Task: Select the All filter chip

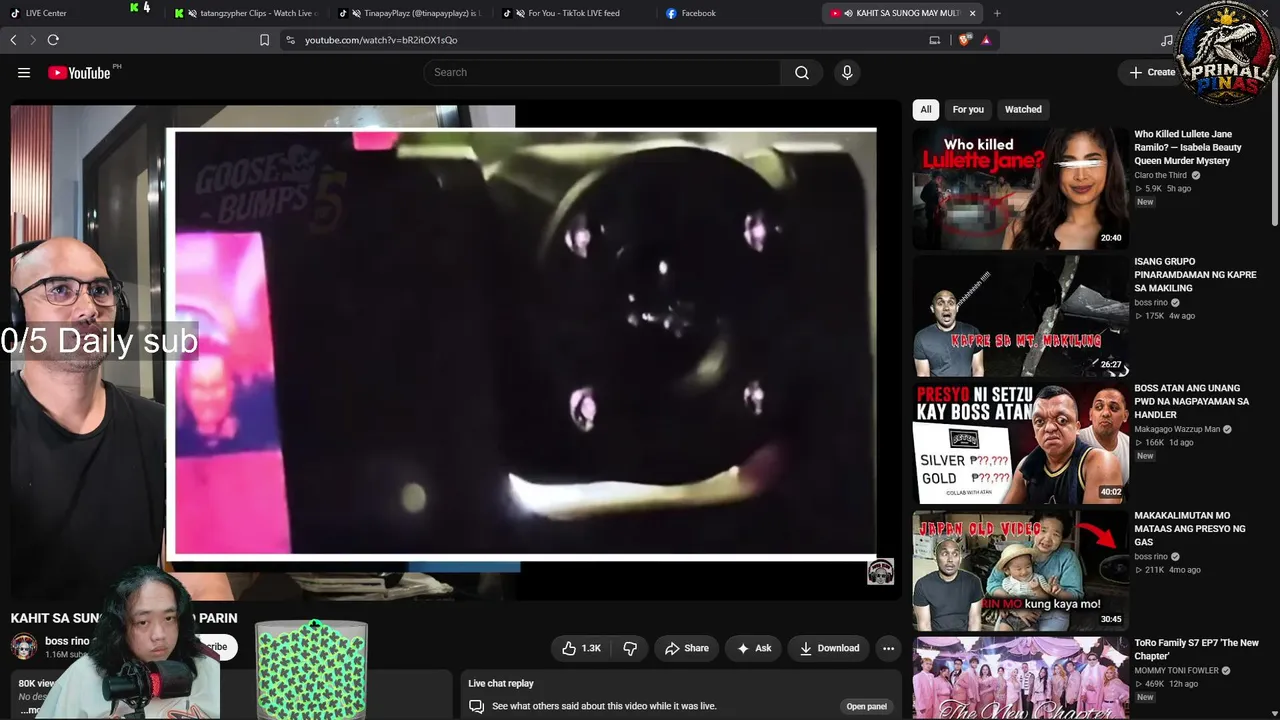Action: [926, 109]
